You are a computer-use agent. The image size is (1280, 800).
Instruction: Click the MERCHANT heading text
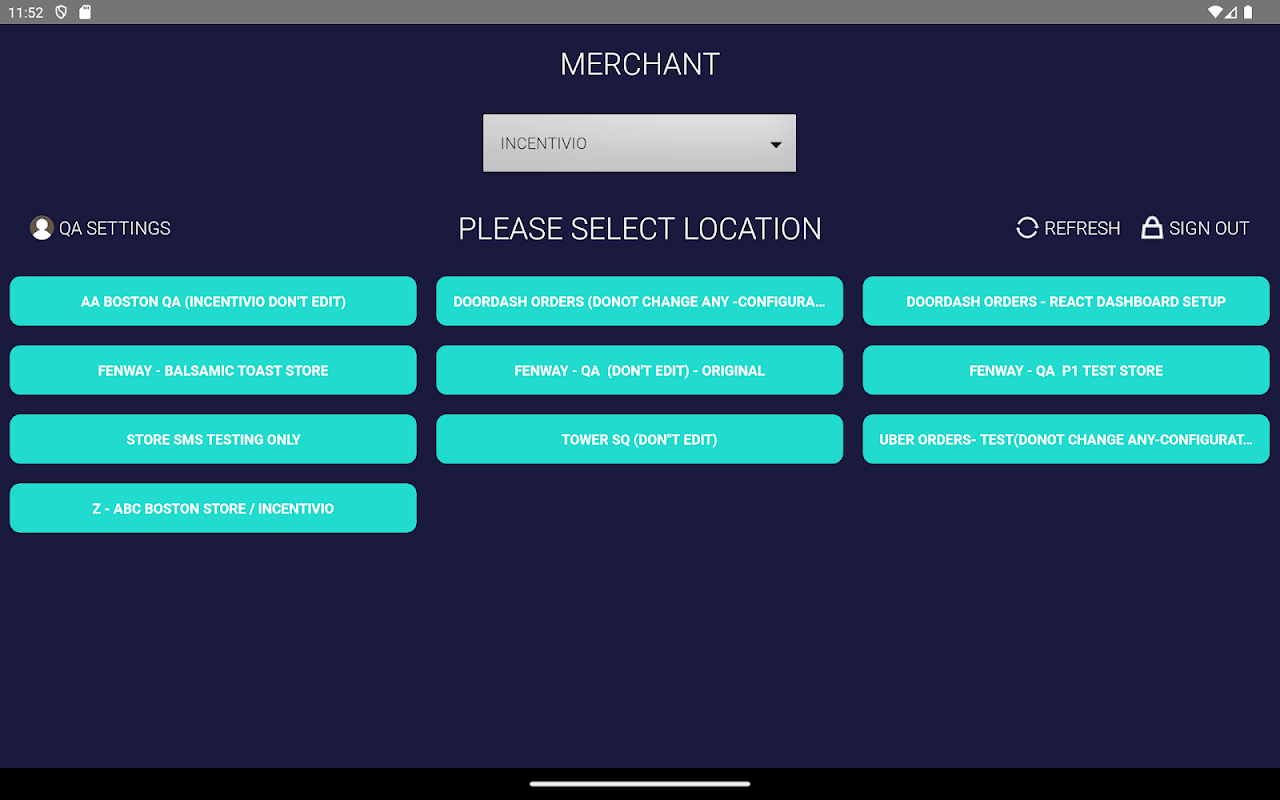point(640,64)
